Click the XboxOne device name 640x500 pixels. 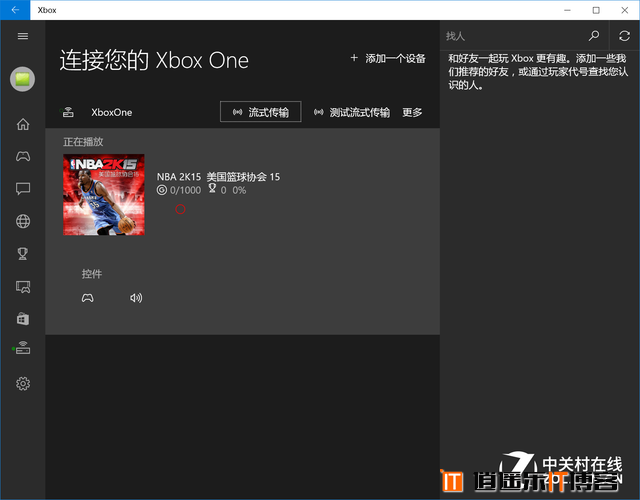coord(111,112)
